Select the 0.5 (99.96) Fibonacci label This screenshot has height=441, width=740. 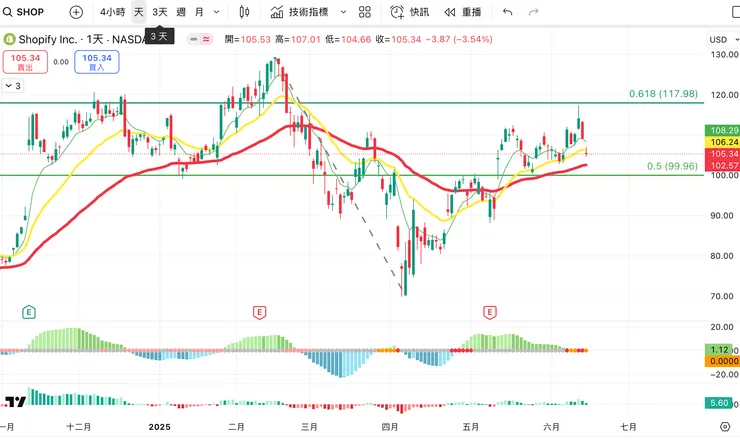pyautogui.click(x=672, y=166)
